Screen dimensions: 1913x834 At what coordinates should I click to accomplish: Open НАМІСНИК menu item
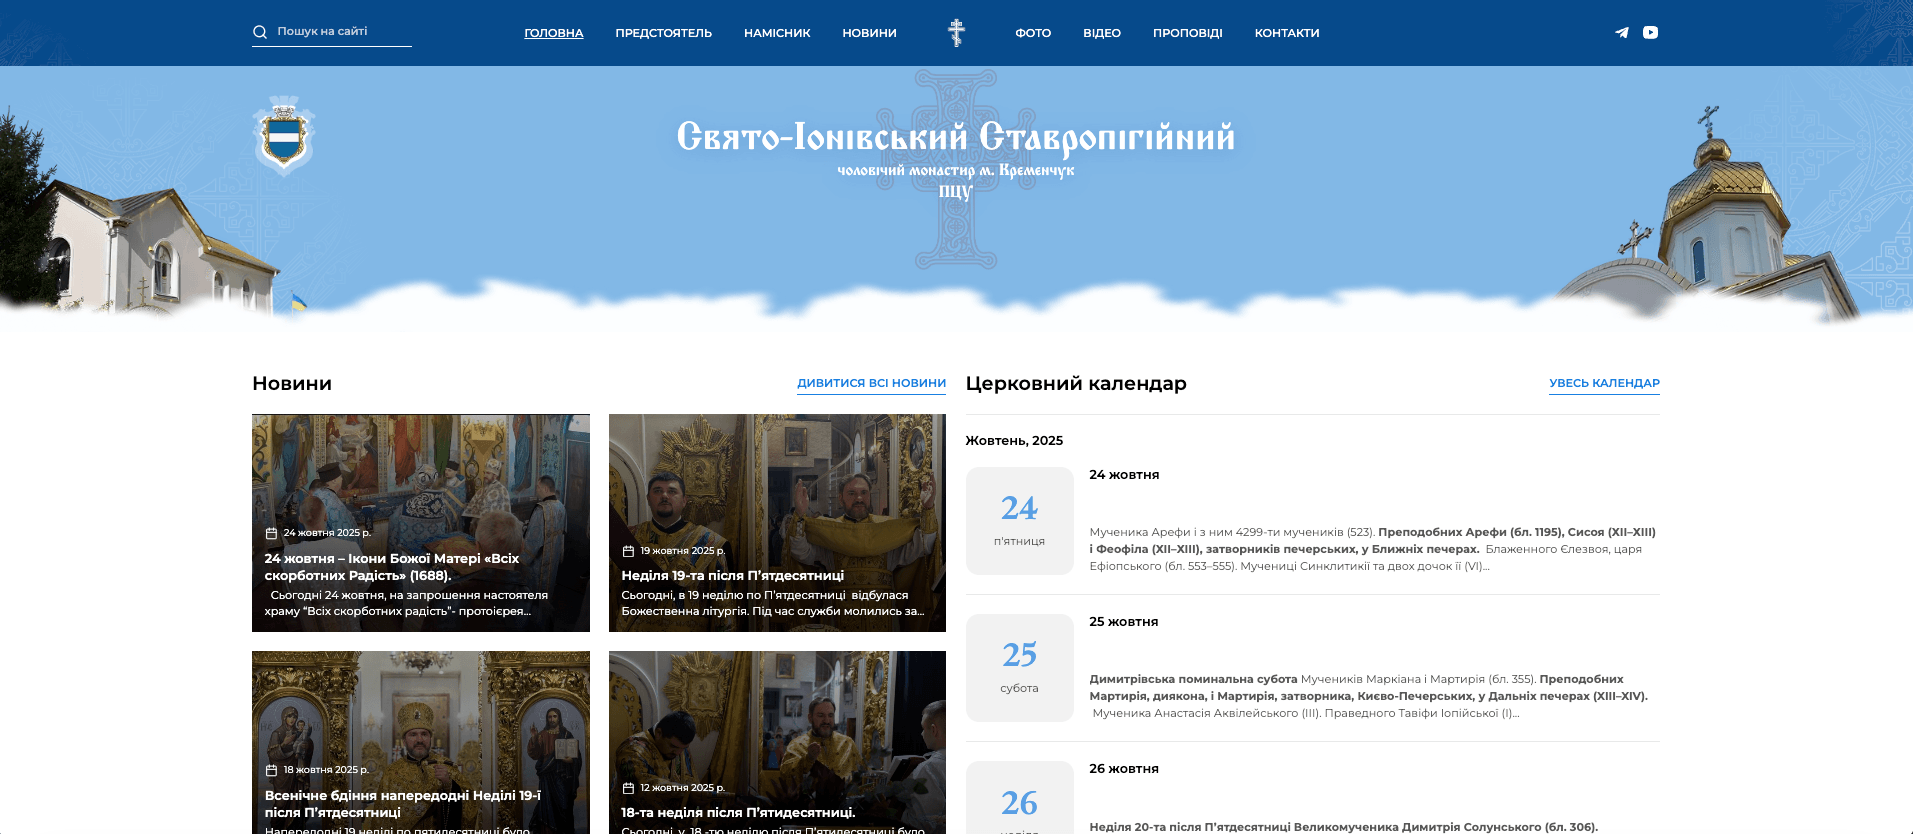(x=777, y=33)
